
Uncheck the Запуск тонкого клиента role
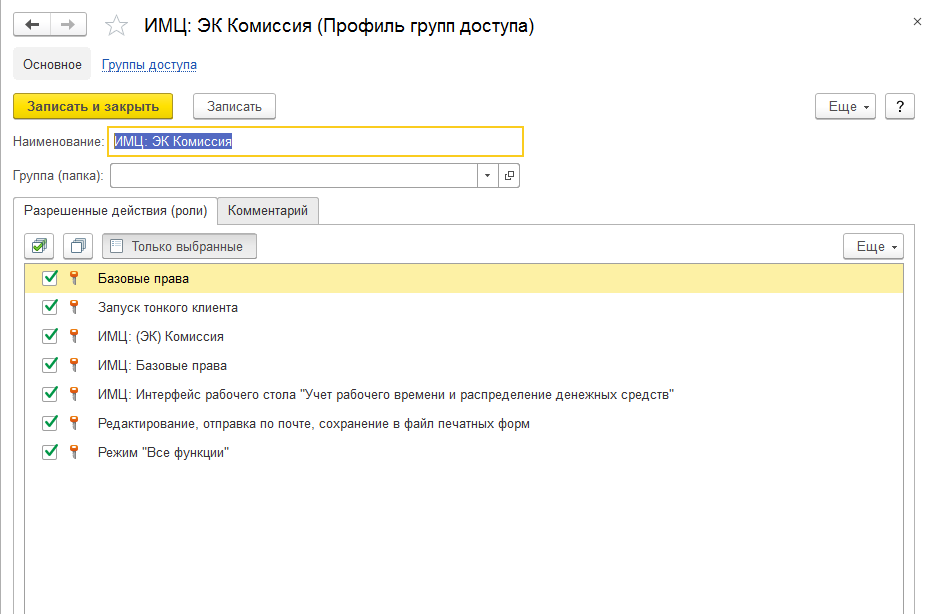click(x=50, y=308)
